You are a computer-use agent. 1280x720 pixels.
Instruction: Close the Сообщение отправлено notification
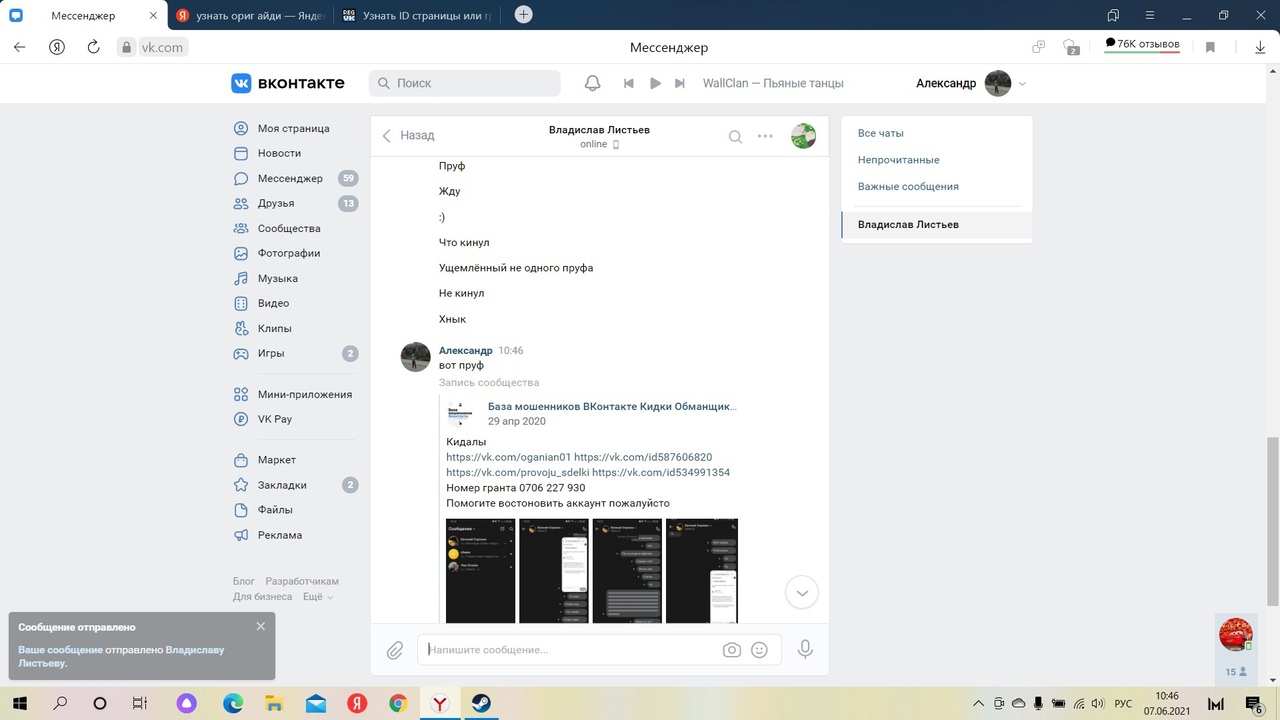260,627
